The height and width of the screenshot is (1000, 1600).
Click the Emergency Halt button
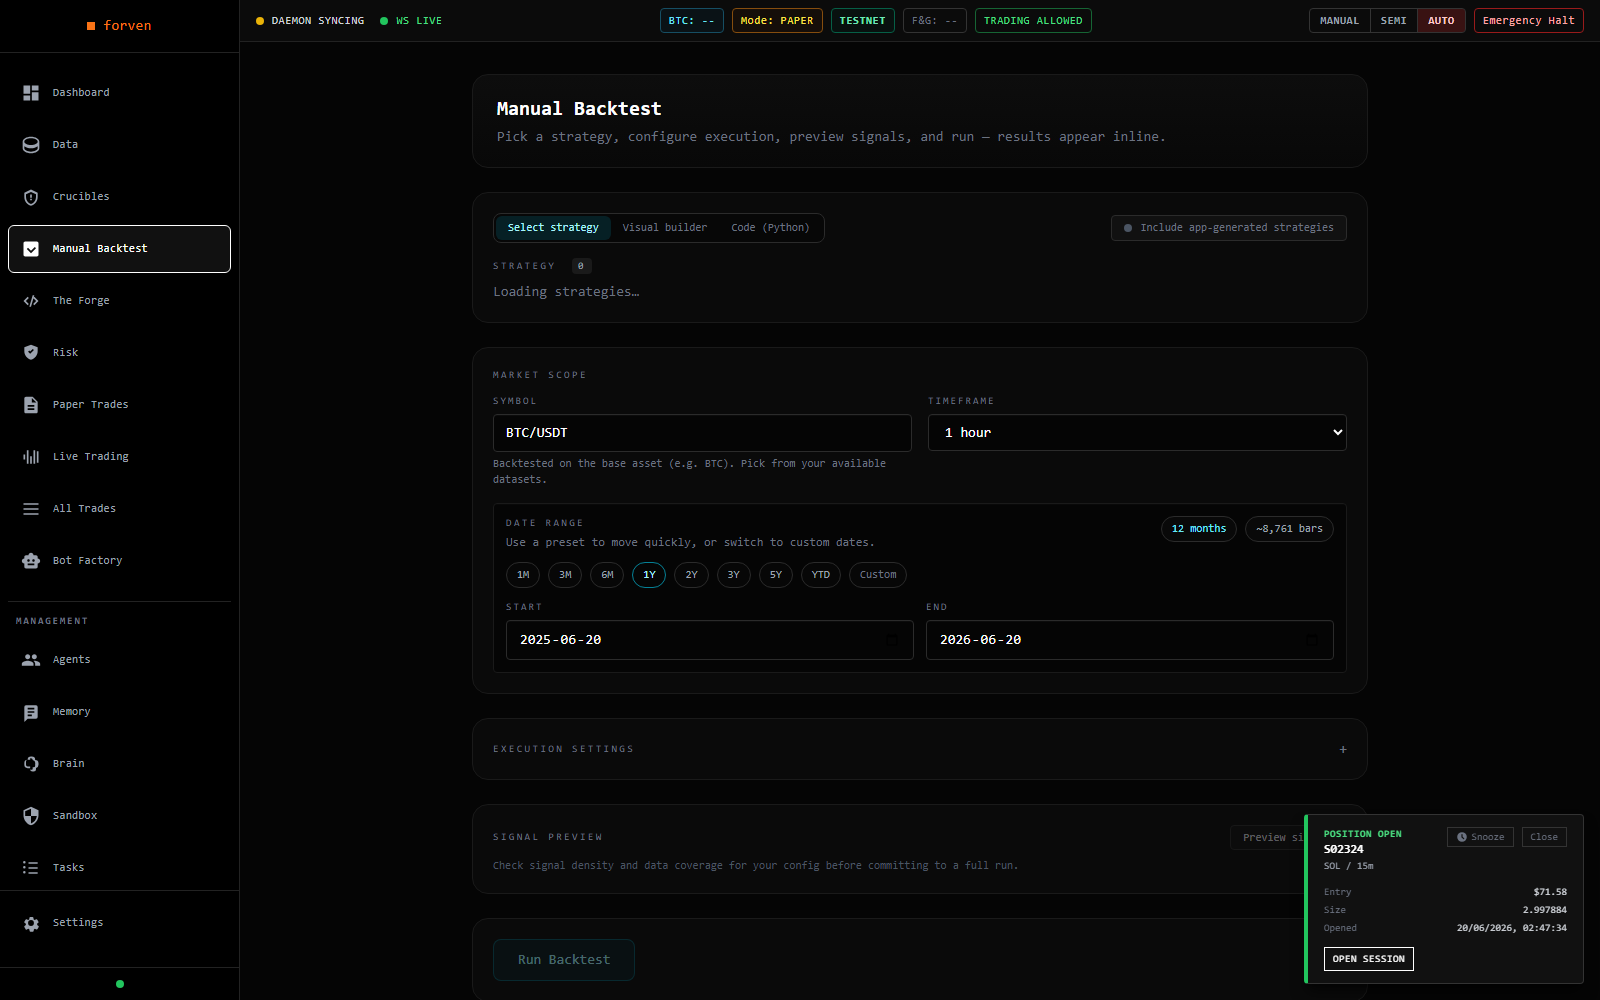coord(1528,21)
